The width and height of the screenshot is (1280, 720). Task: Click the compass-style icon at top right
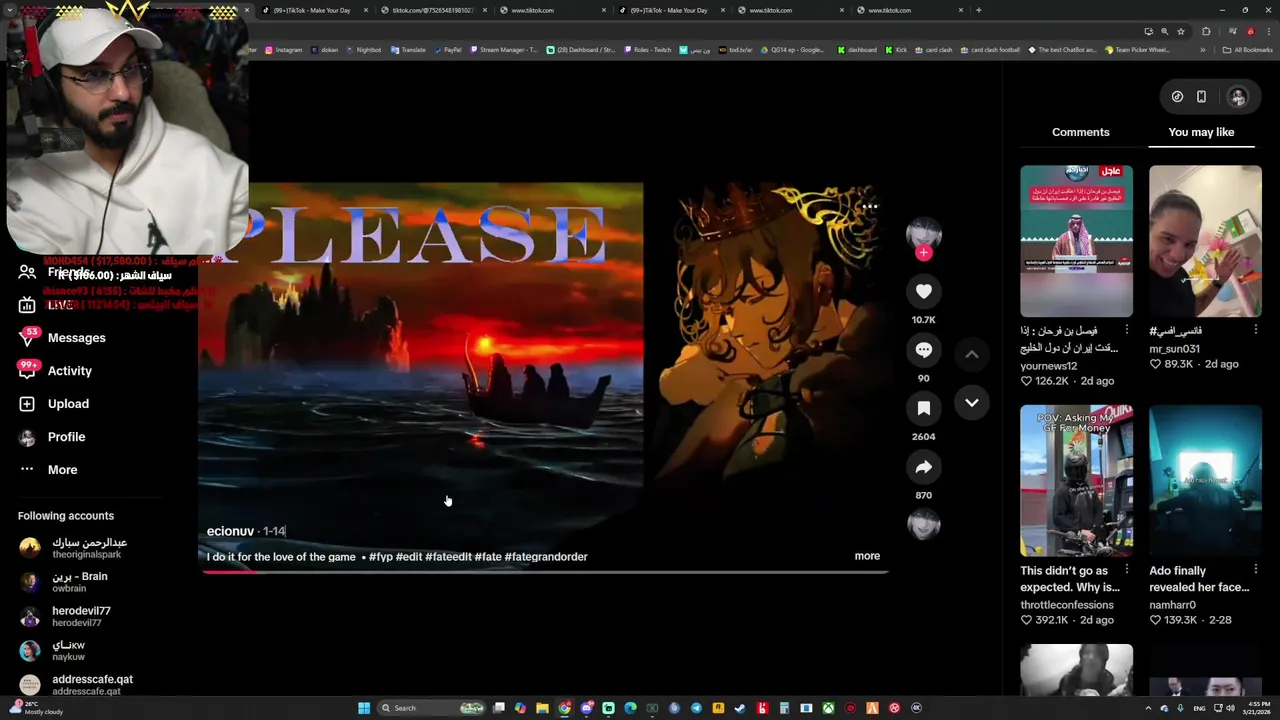pyautogui.click(x=1177, y=97)
